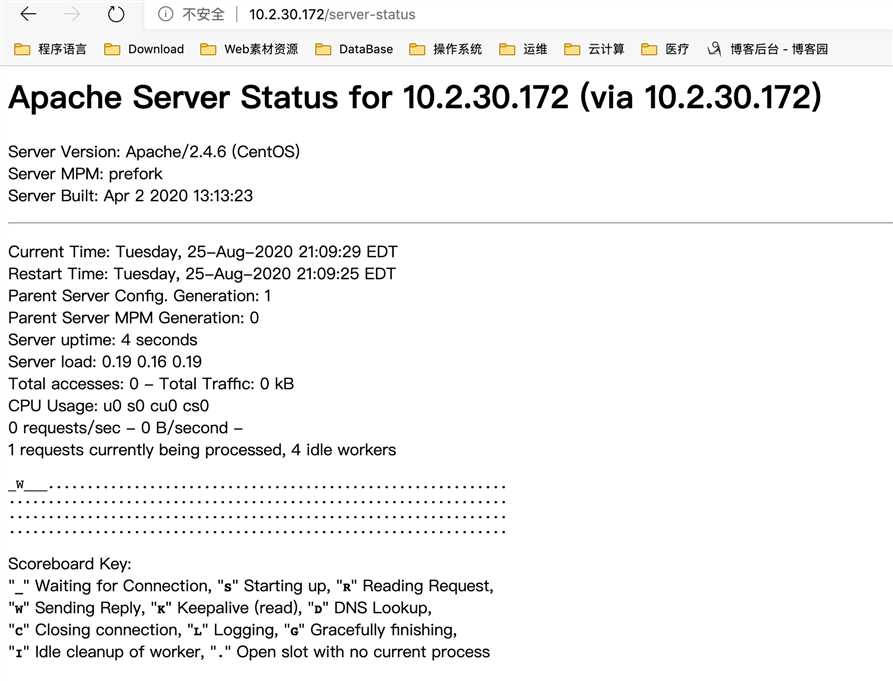Click the Sending Reply key entry
Viewport: 893px width, 681px height.
[x=77, y=608]
